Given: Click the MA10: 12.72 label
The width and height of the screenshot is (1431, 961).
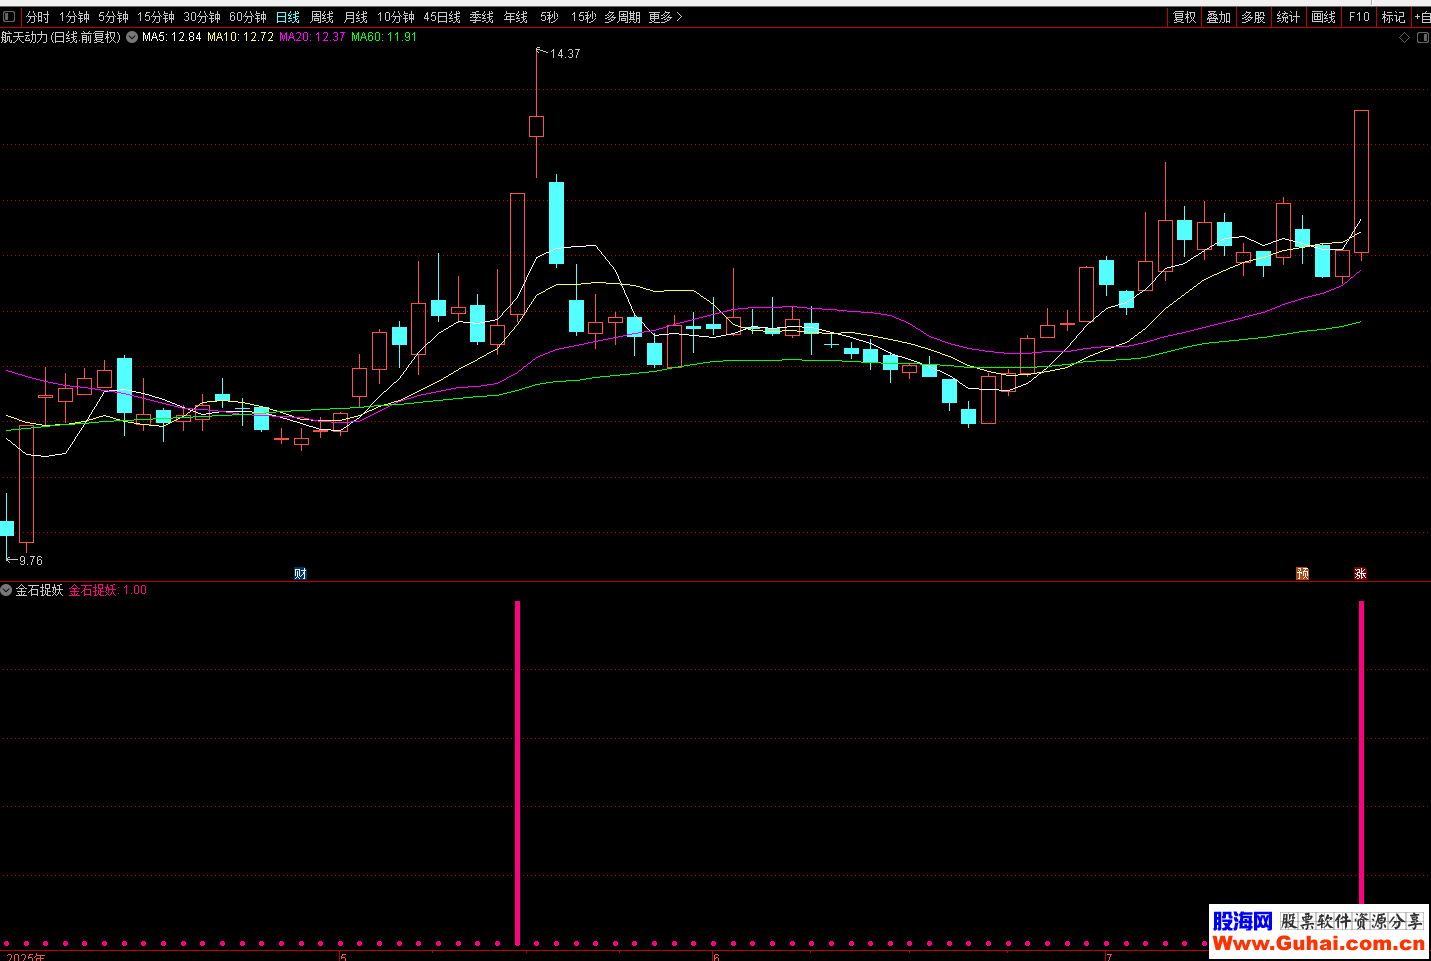Looking at the screenshot, I should [x=240, y=37].
